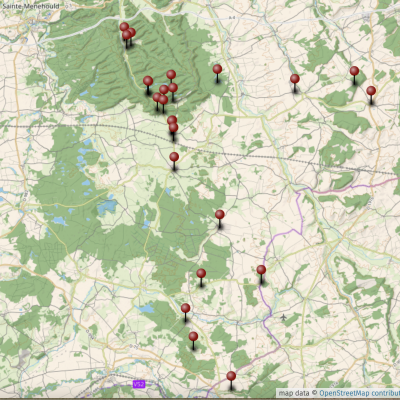Select the pin directly west of the purple-line pin
Image resolution: width=400 pixels, height=400 pixels.
201,274
